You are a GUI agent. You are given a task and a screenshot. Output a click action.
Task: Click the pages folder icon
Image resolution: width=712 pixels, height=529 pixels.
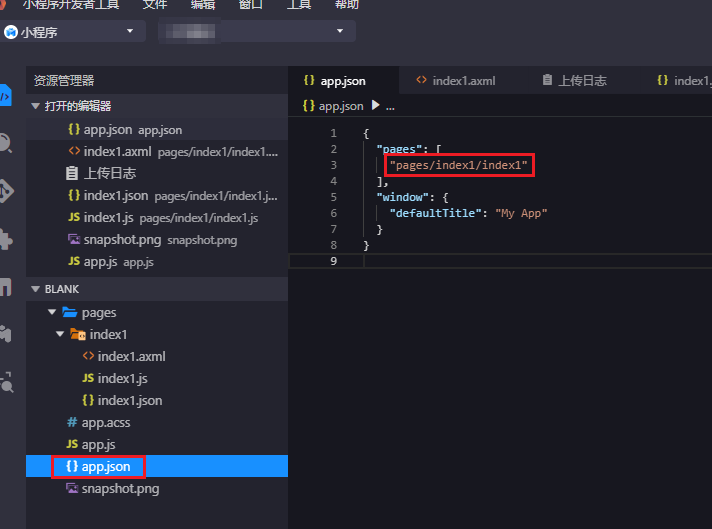[x=69, y=312]
